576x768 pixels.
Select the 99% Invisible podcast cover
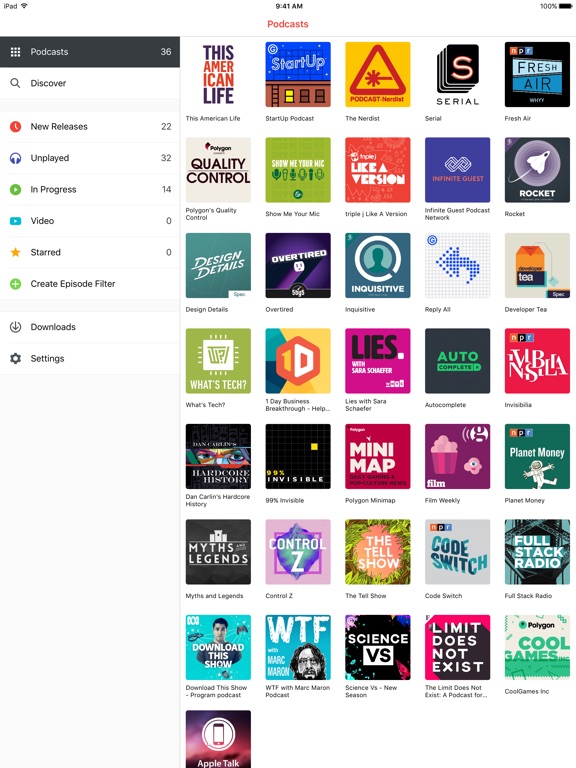pos(298,456)
